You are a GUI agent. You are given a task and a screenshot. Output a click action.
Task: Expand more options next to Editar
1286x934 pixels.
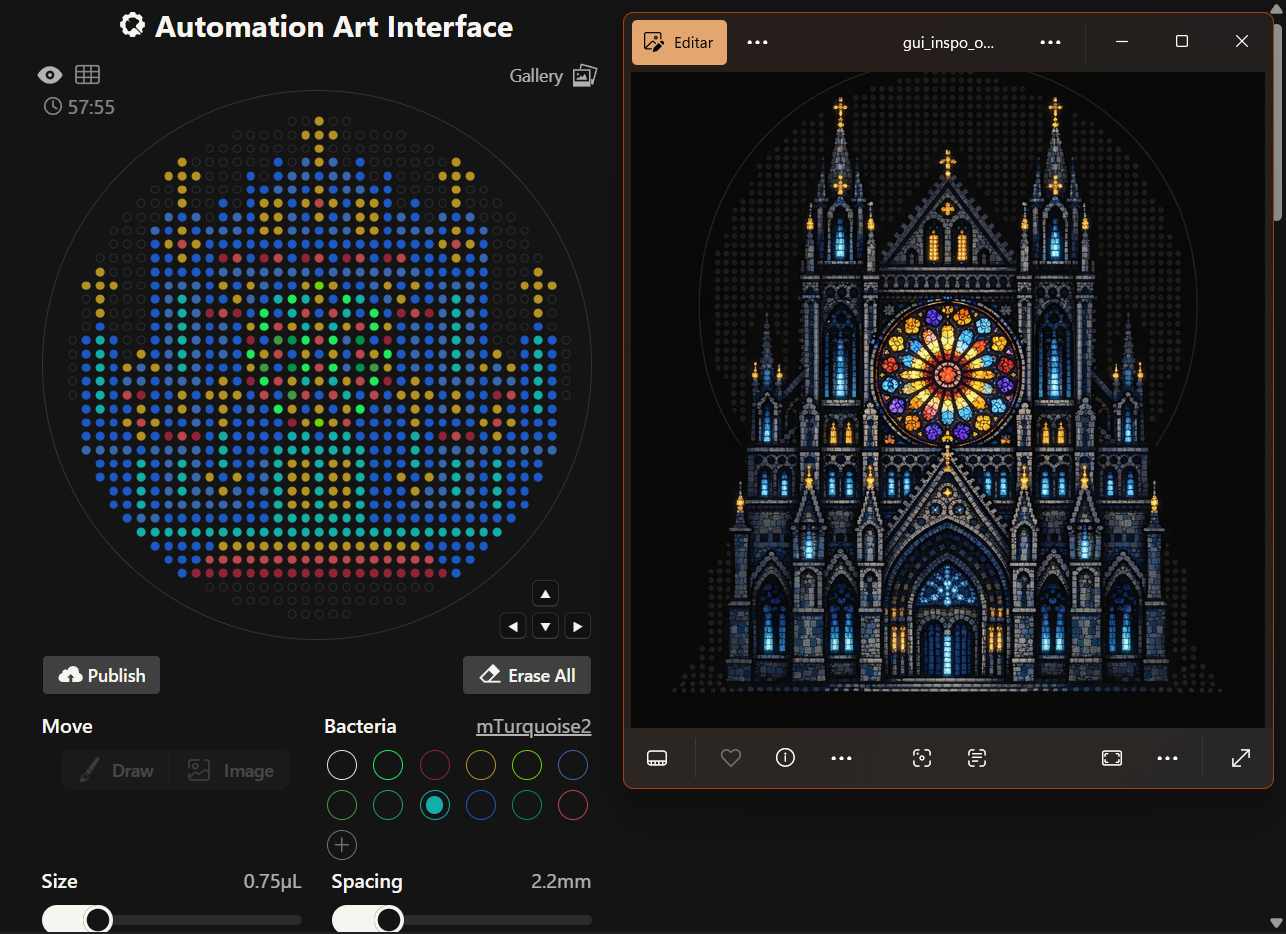click(x=757, y=42)
